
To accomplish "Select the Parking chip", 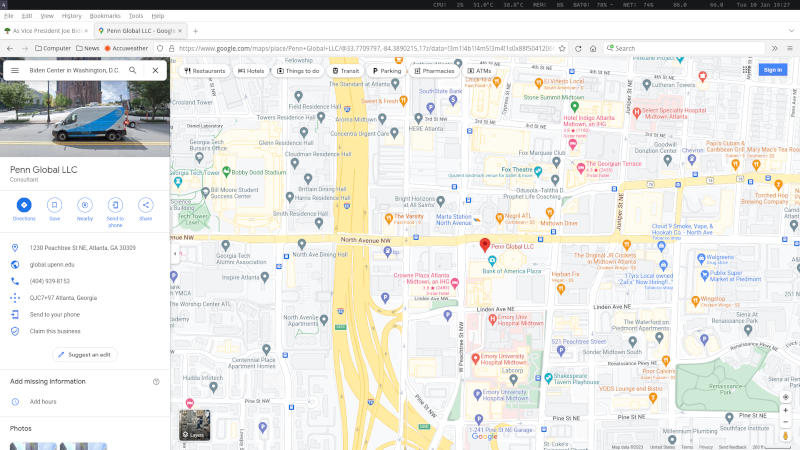I will (x=387, y=71).
